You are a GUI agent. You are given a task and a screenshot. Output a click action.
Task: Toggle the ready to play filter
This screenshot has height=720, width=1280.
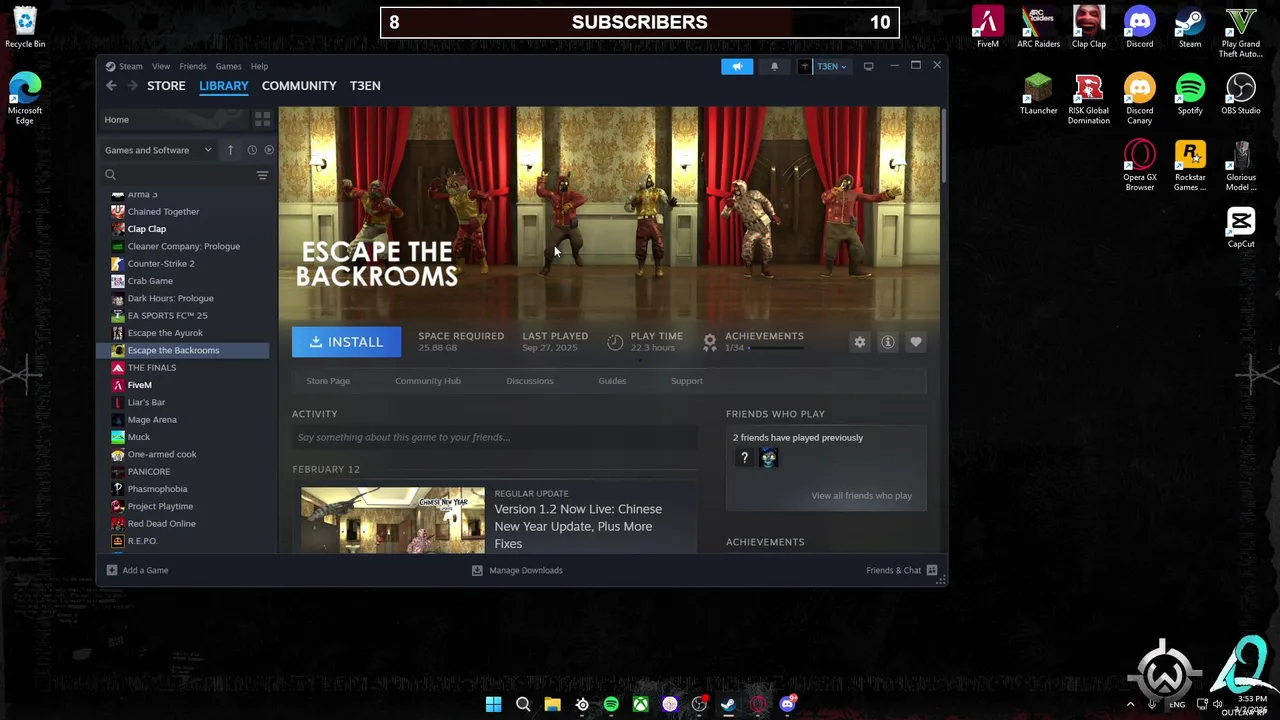[x=268, y=150]
